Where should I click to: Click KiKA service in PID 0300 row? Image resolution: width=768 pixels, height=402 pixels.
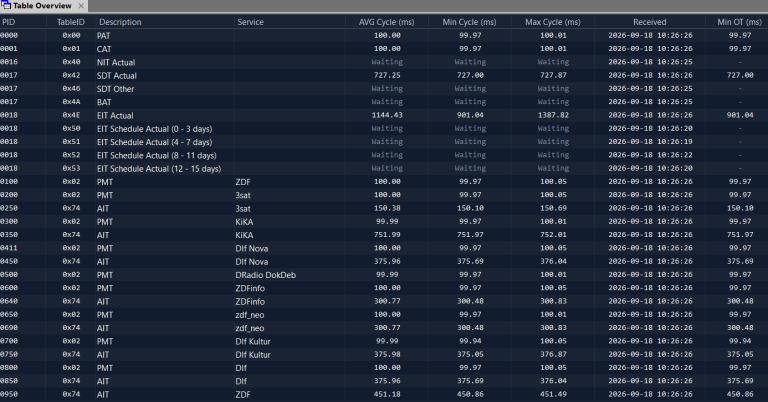pos(244,221)
